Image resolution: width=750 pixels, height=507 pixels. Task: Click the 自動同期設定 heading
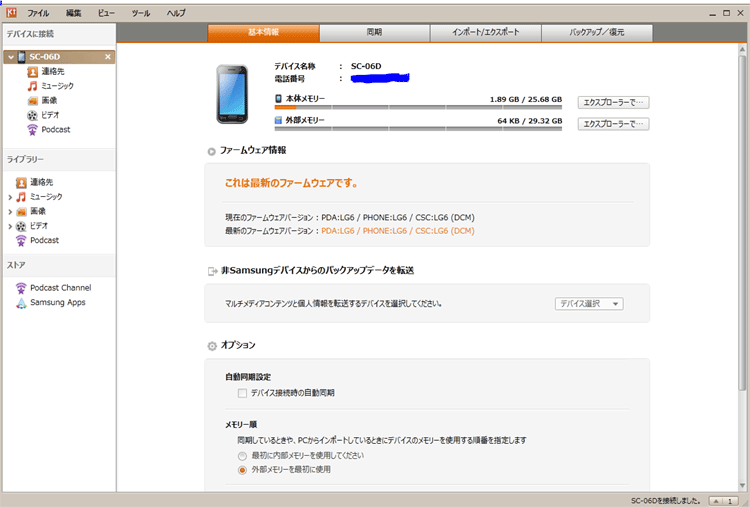(248, 377)
